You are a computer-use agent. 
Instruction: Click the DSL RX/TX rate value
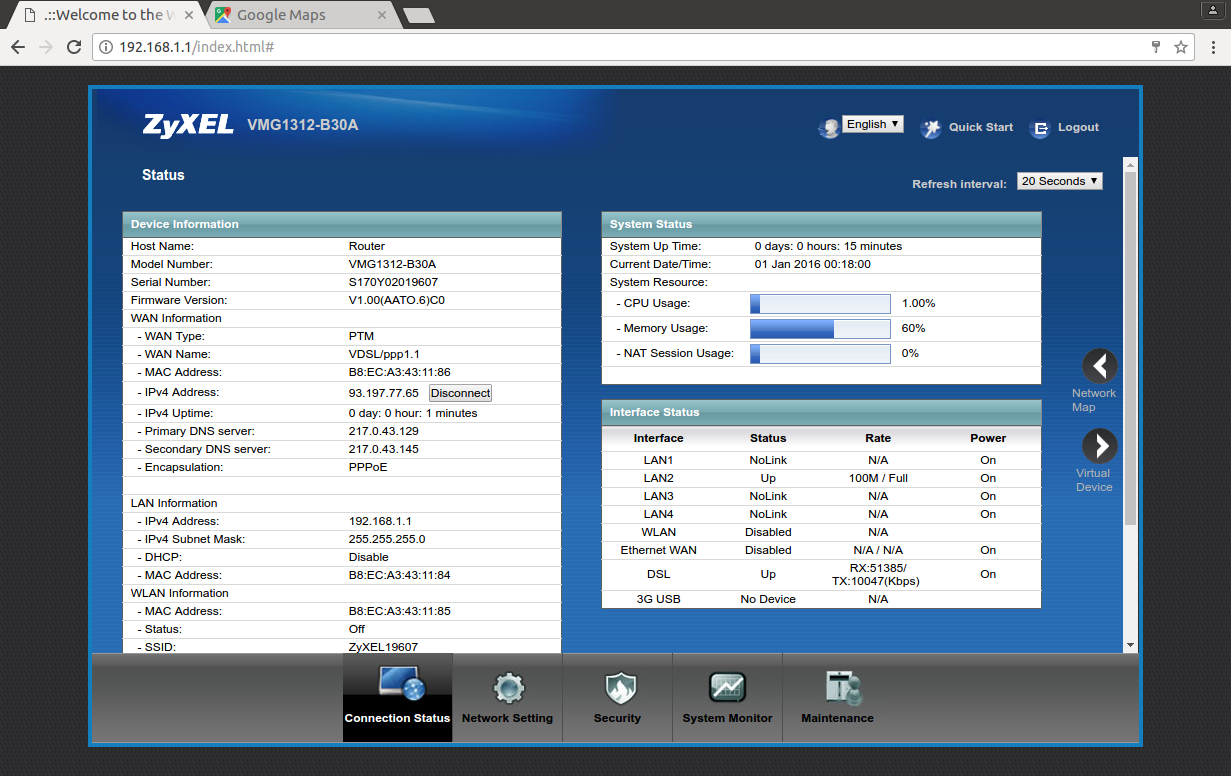point(877,574)
